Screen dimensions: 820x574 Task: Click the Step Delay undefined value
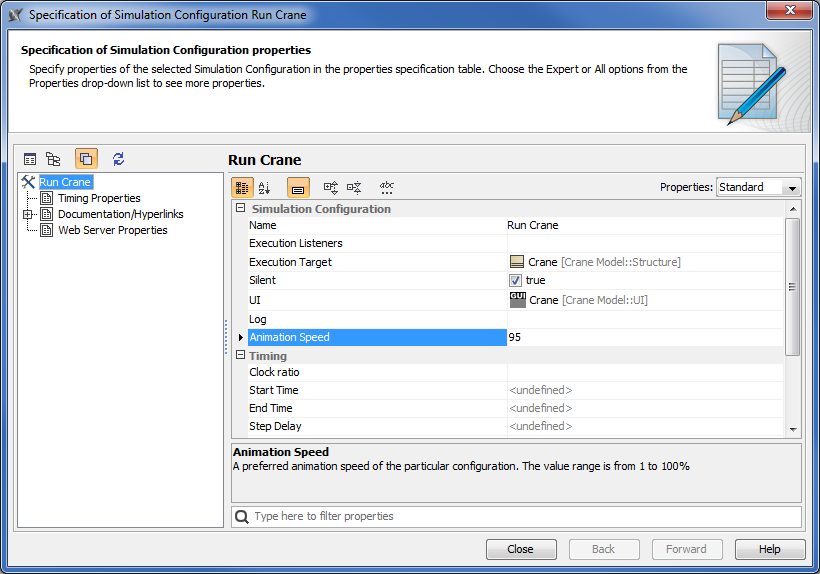pos(541,426)
